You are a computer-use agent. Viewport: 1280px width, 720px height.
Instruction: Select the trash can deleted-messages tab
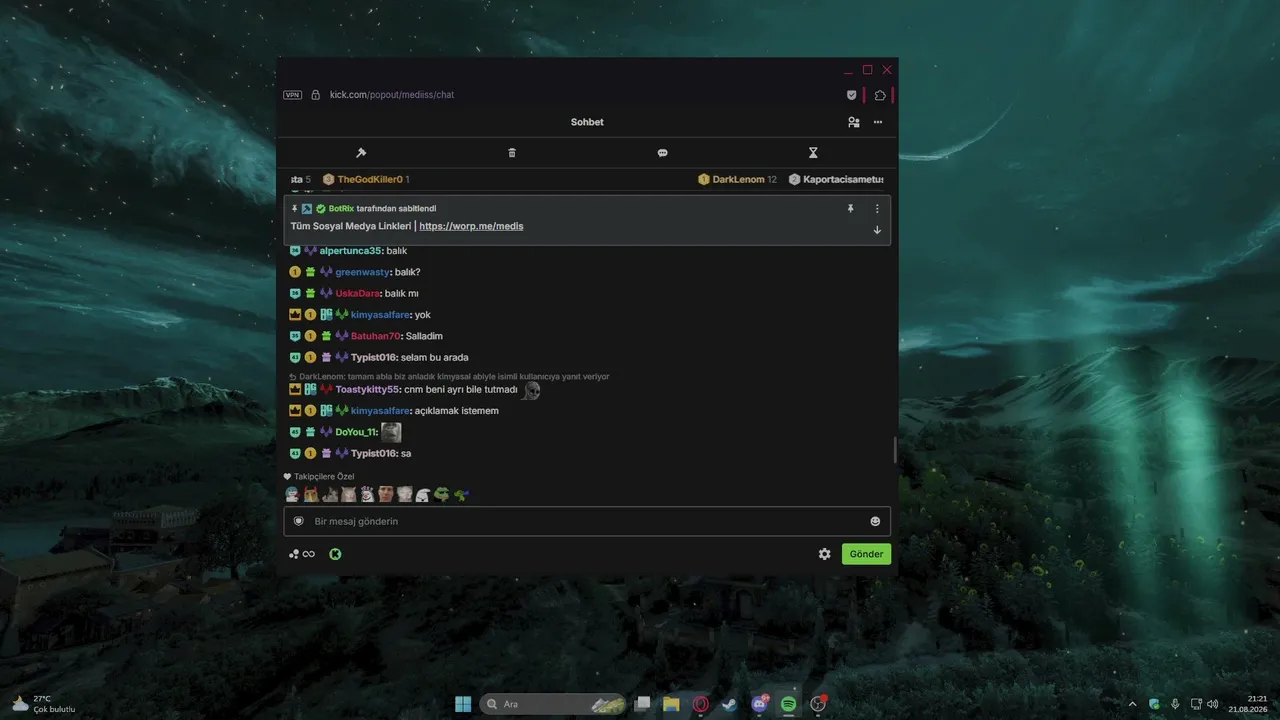coord(512,153)
